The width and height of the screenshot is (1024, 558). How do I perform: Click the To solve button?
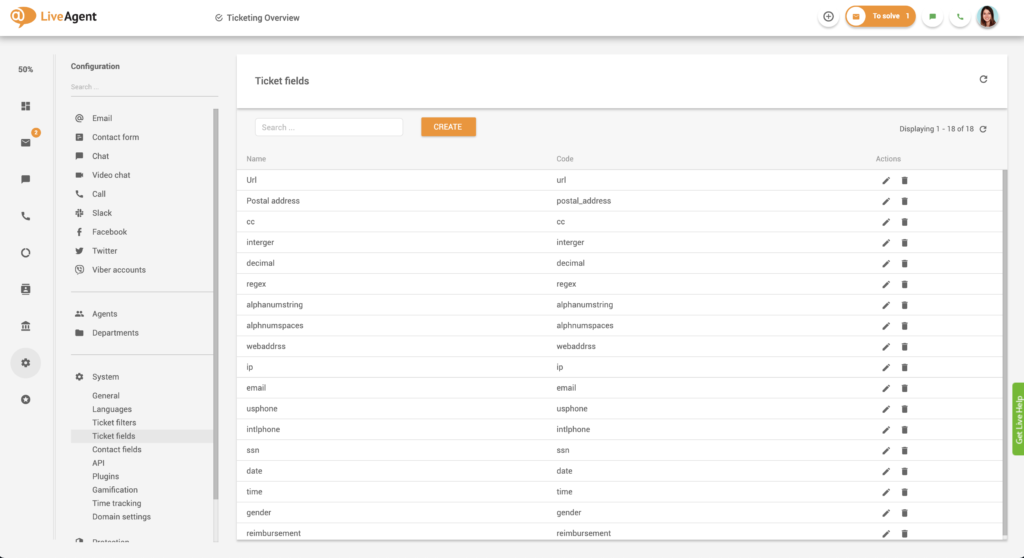(x=880, y=17)
